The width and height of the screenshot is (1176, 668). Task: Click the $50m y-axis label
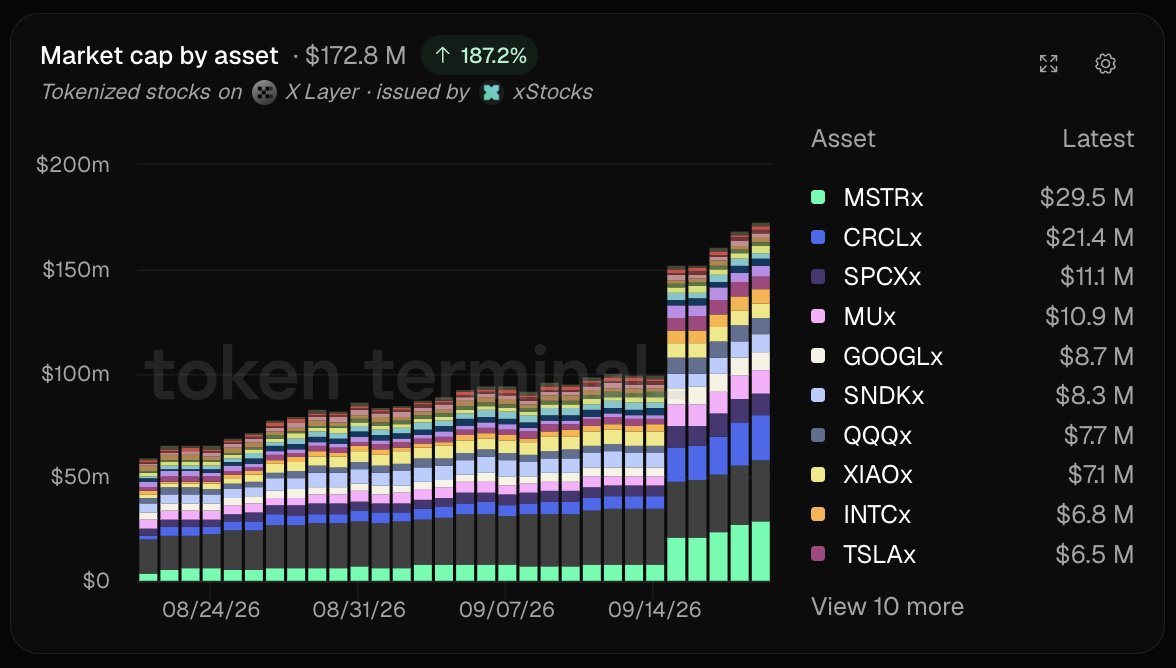(x=80, y=477)
